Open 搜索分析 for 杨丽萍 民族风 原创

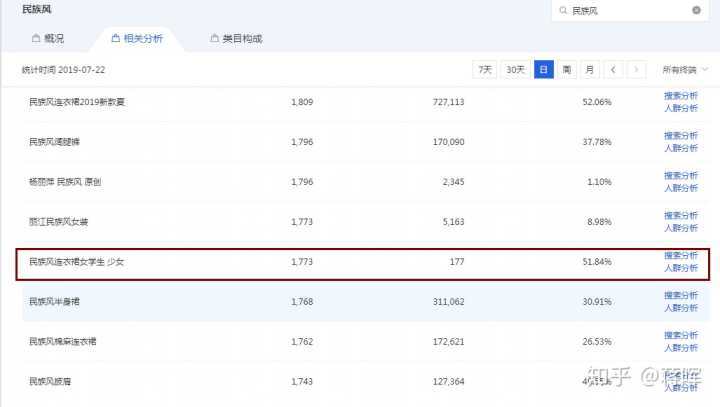click(681, 175)
